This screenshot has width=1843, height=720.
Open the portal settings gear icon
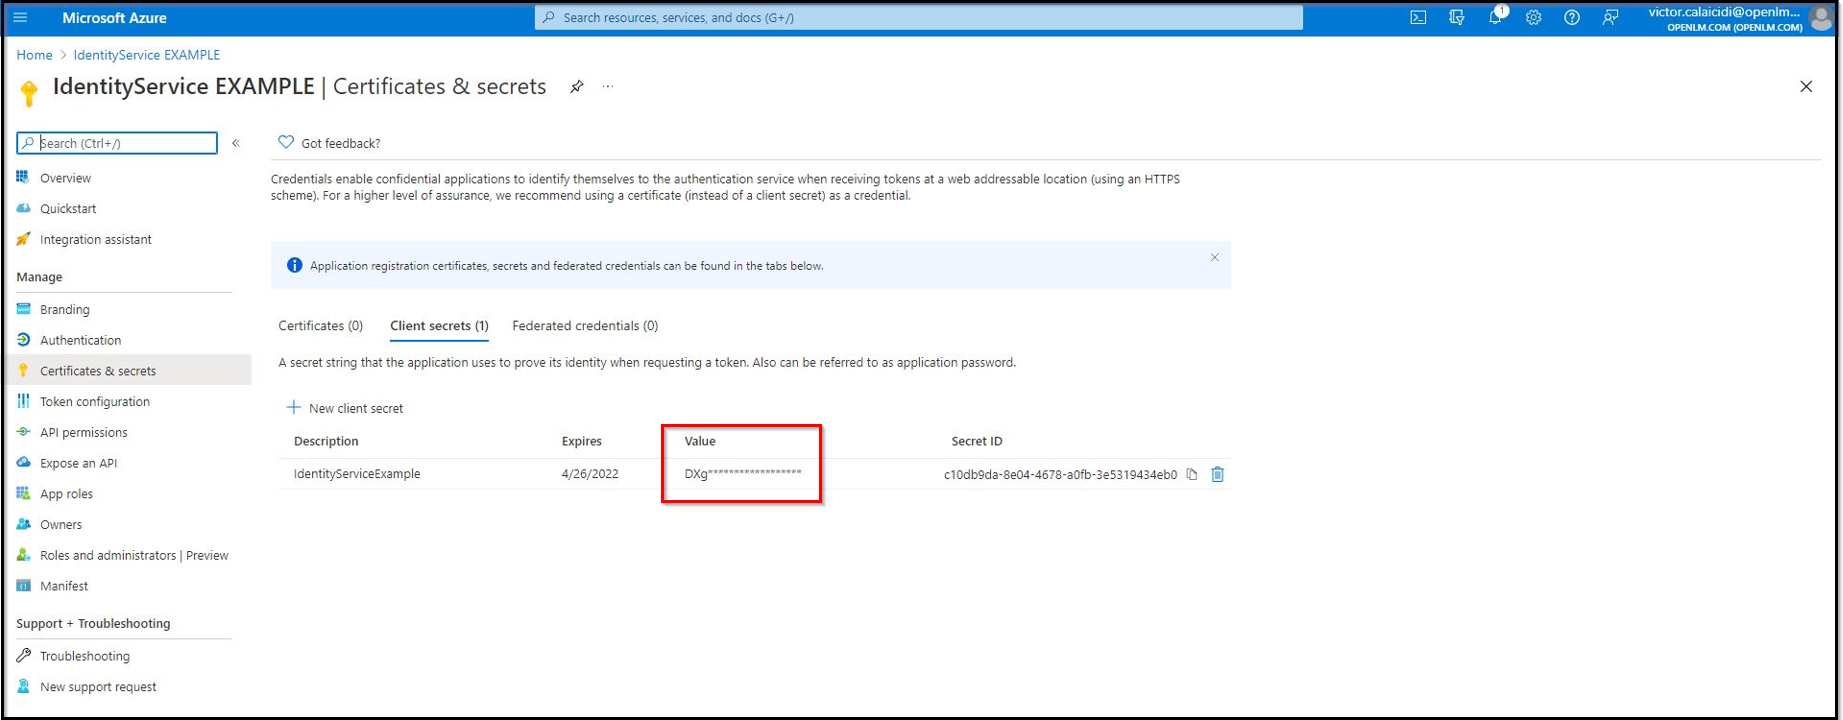(x=1533, y=18)
